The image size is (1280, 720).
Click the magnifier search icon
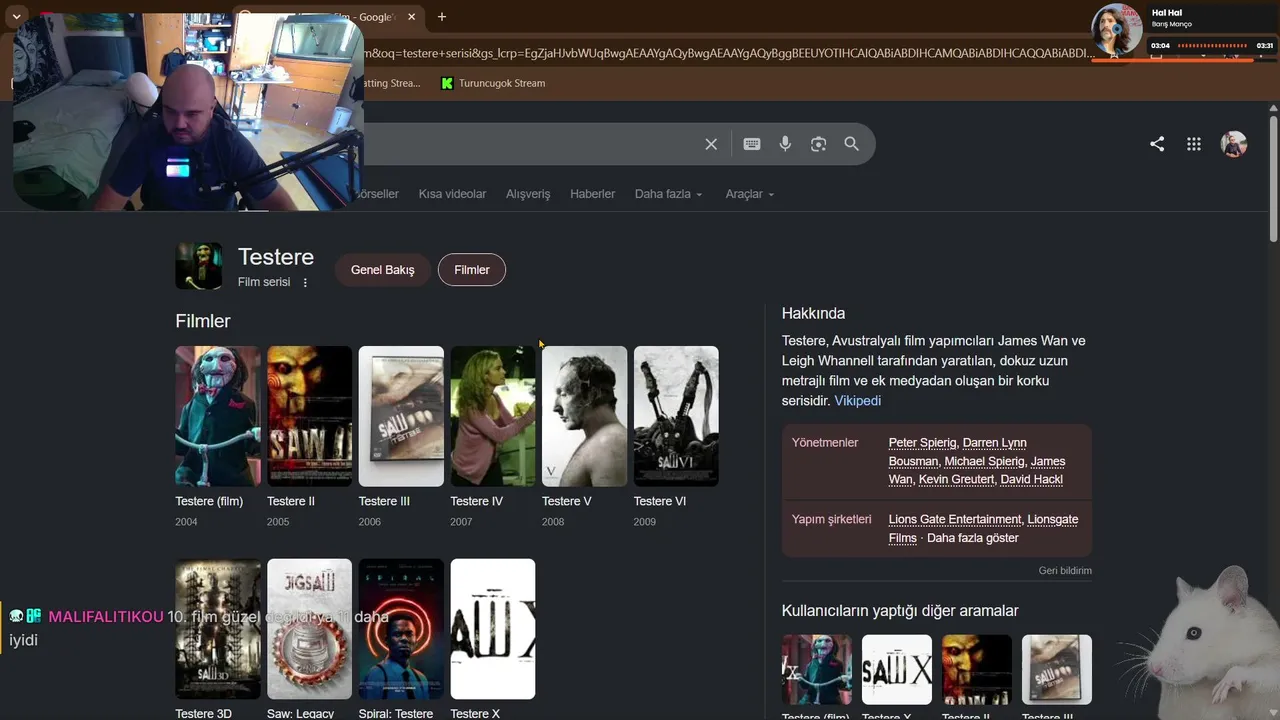pos(851,144)
